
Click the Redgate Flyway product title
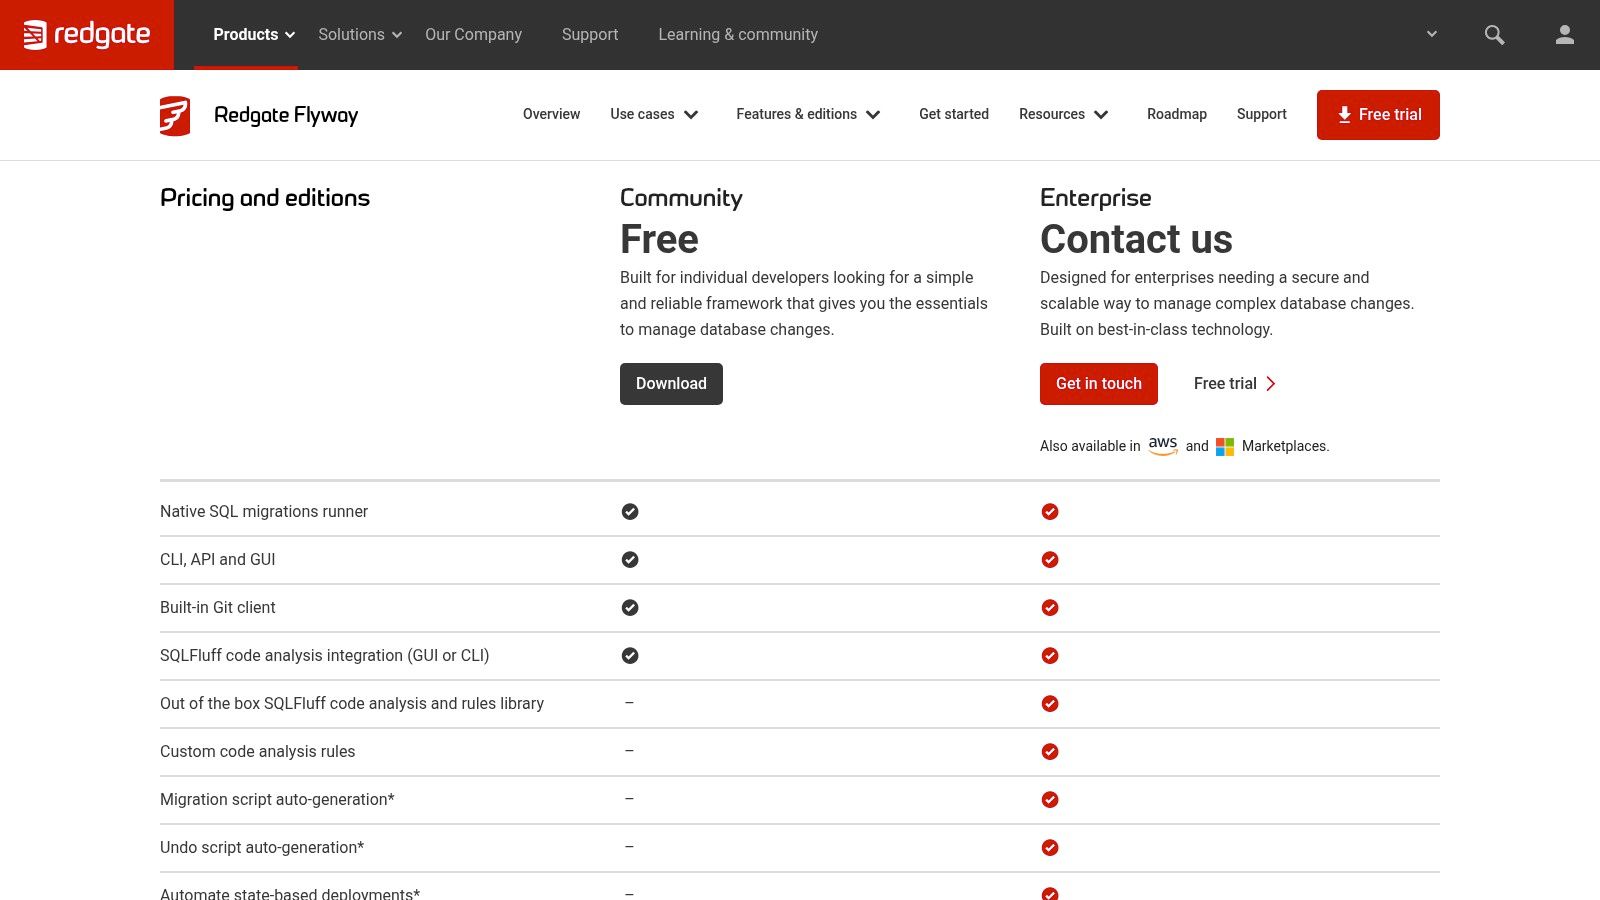tap(286, 115)
